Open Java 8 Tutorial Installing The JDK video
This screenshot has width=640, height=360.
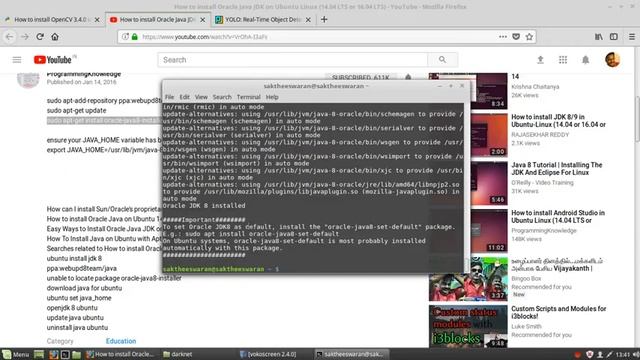click(x=557, y=169)
